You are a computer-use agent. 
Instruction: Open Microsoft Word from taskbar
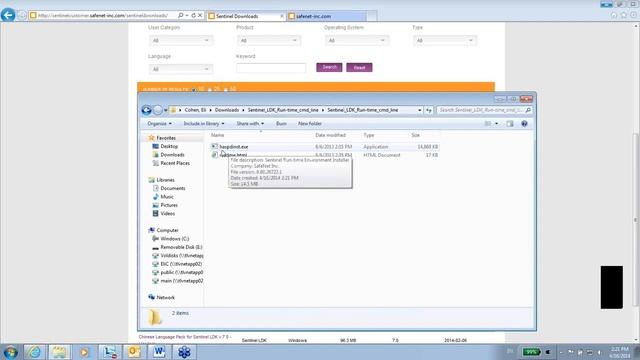coord(159,352)
